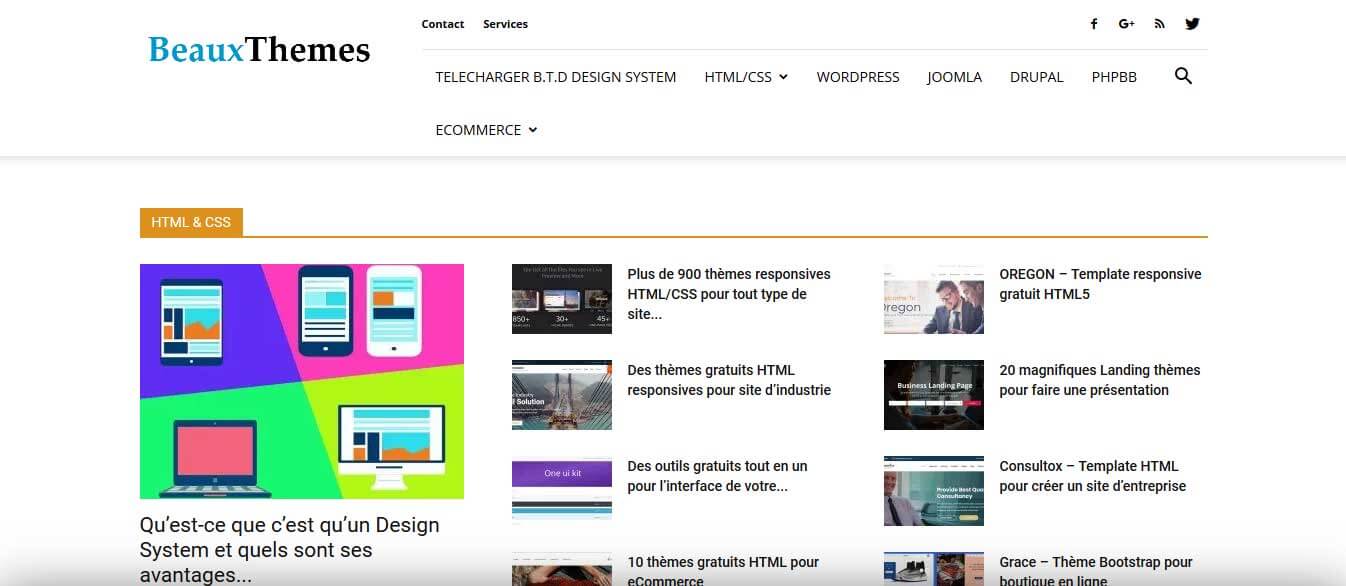The width and height of the screenshot is (1346, 586).
Task: Select the DRUPAL menu item
Action: pyautogui.click(x=1036, y=77)
